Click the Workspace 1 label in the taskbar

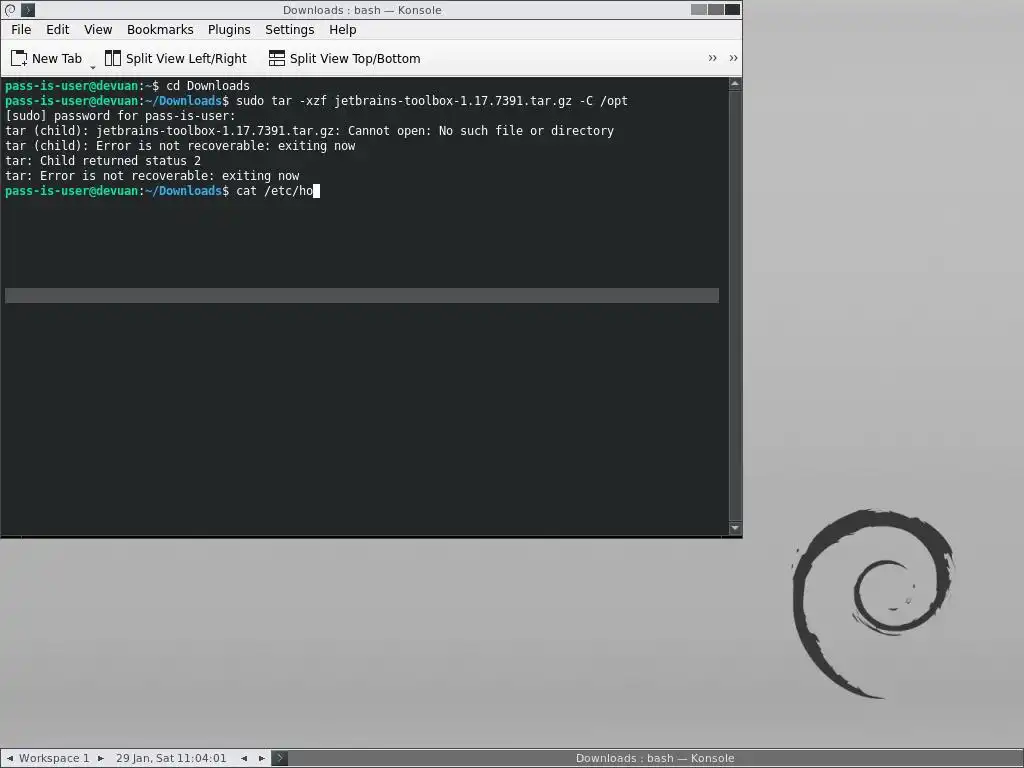(54, 758)
